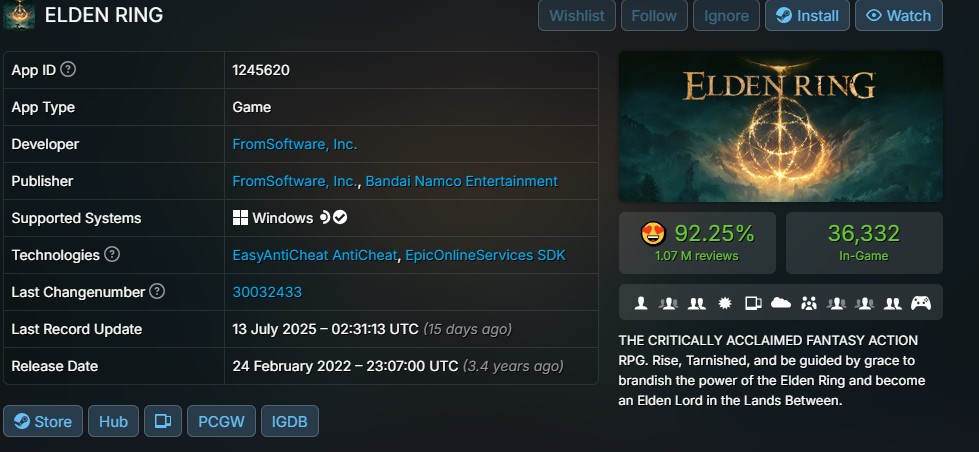The width and height of the screenshot is (979, 452).
Task: Click the help icon beside Last Changenumber
Action: (157, 292)
